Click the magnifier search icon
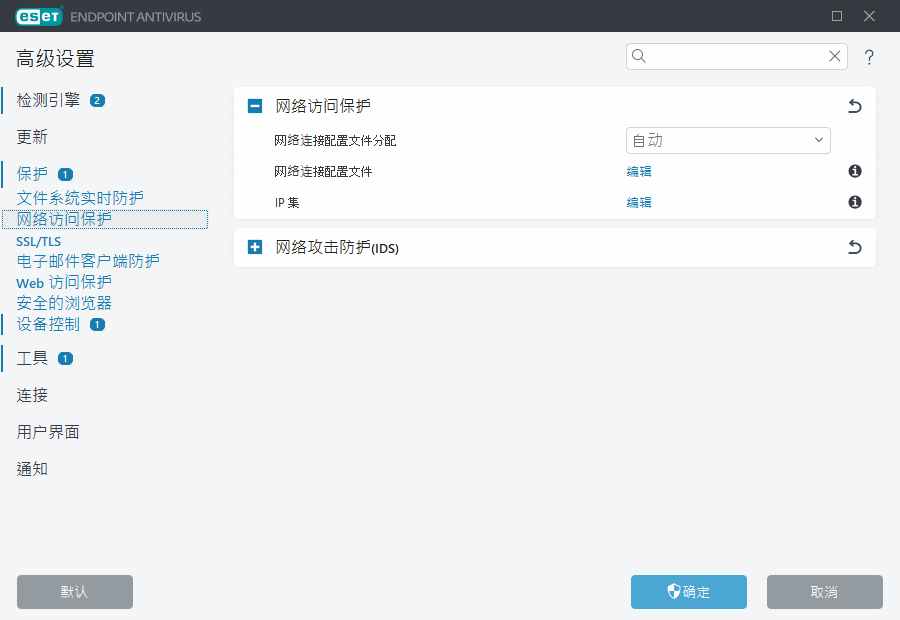Viewport: 900px width, 620px height. tap(640, 57)
